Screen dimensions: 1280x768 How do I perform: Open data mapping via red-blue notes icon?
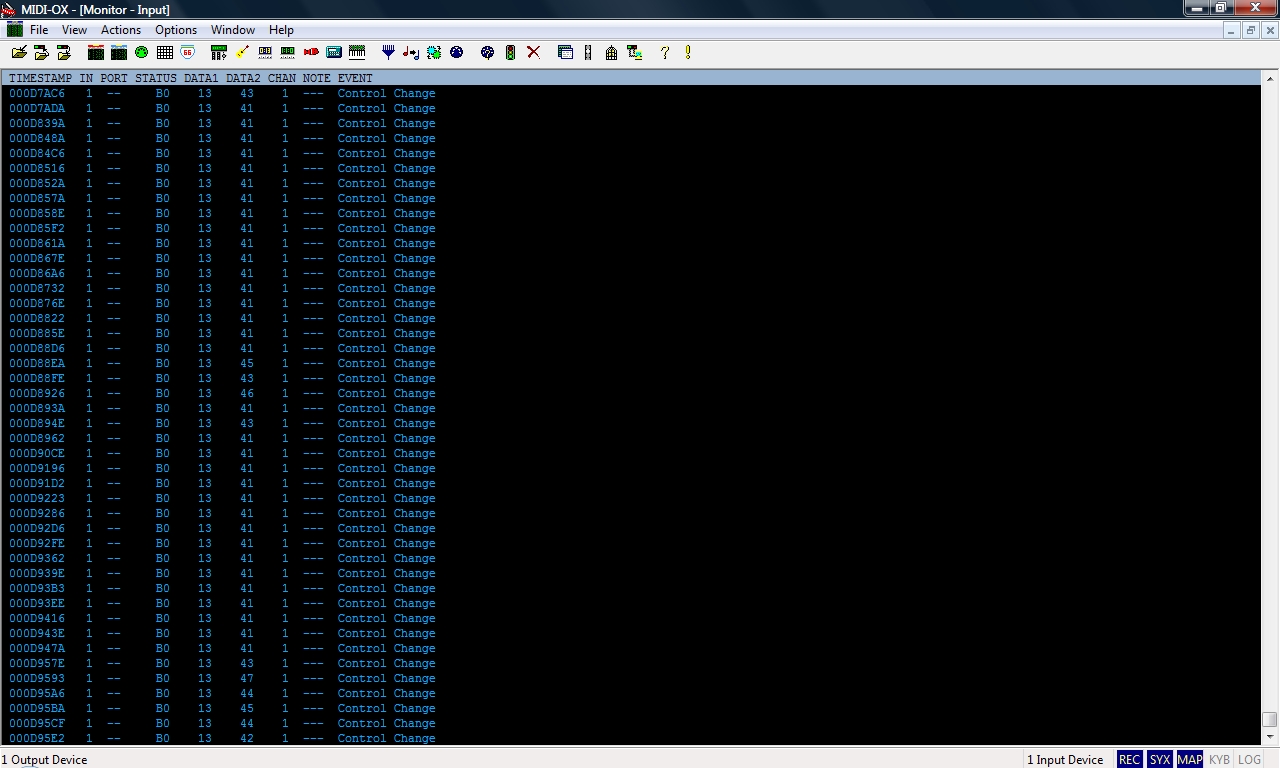(x=411, y=52)
